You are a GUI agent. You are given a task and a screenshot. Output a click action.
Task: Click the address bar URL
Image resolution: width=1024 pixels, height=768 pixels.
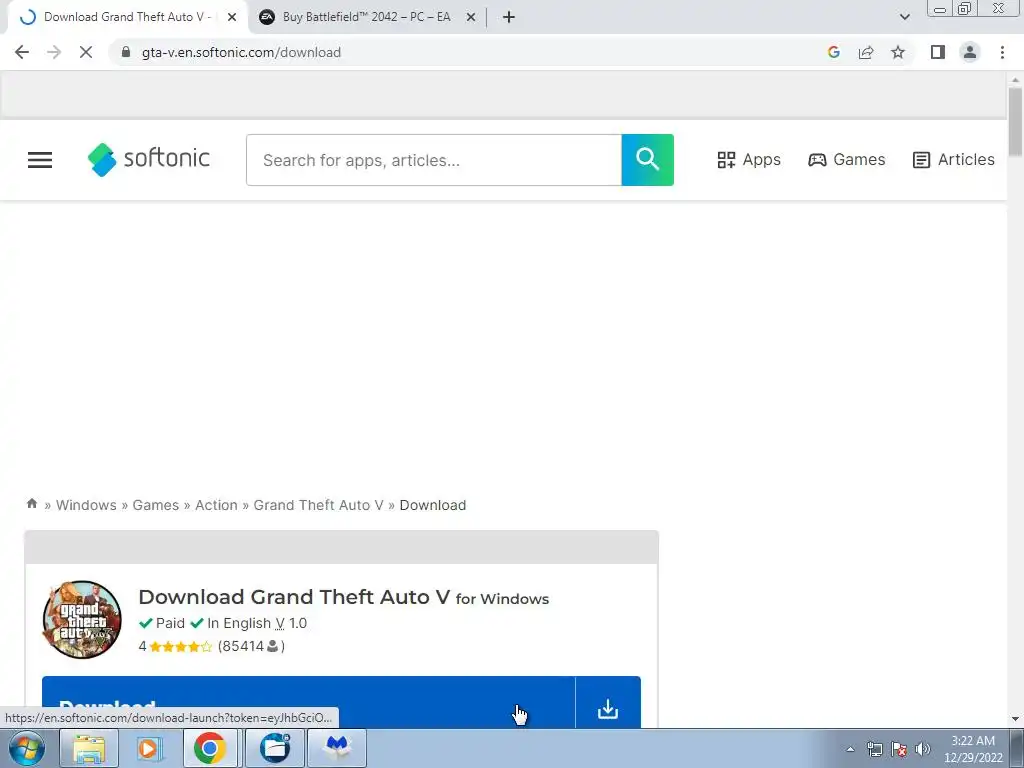click(241, 52)
